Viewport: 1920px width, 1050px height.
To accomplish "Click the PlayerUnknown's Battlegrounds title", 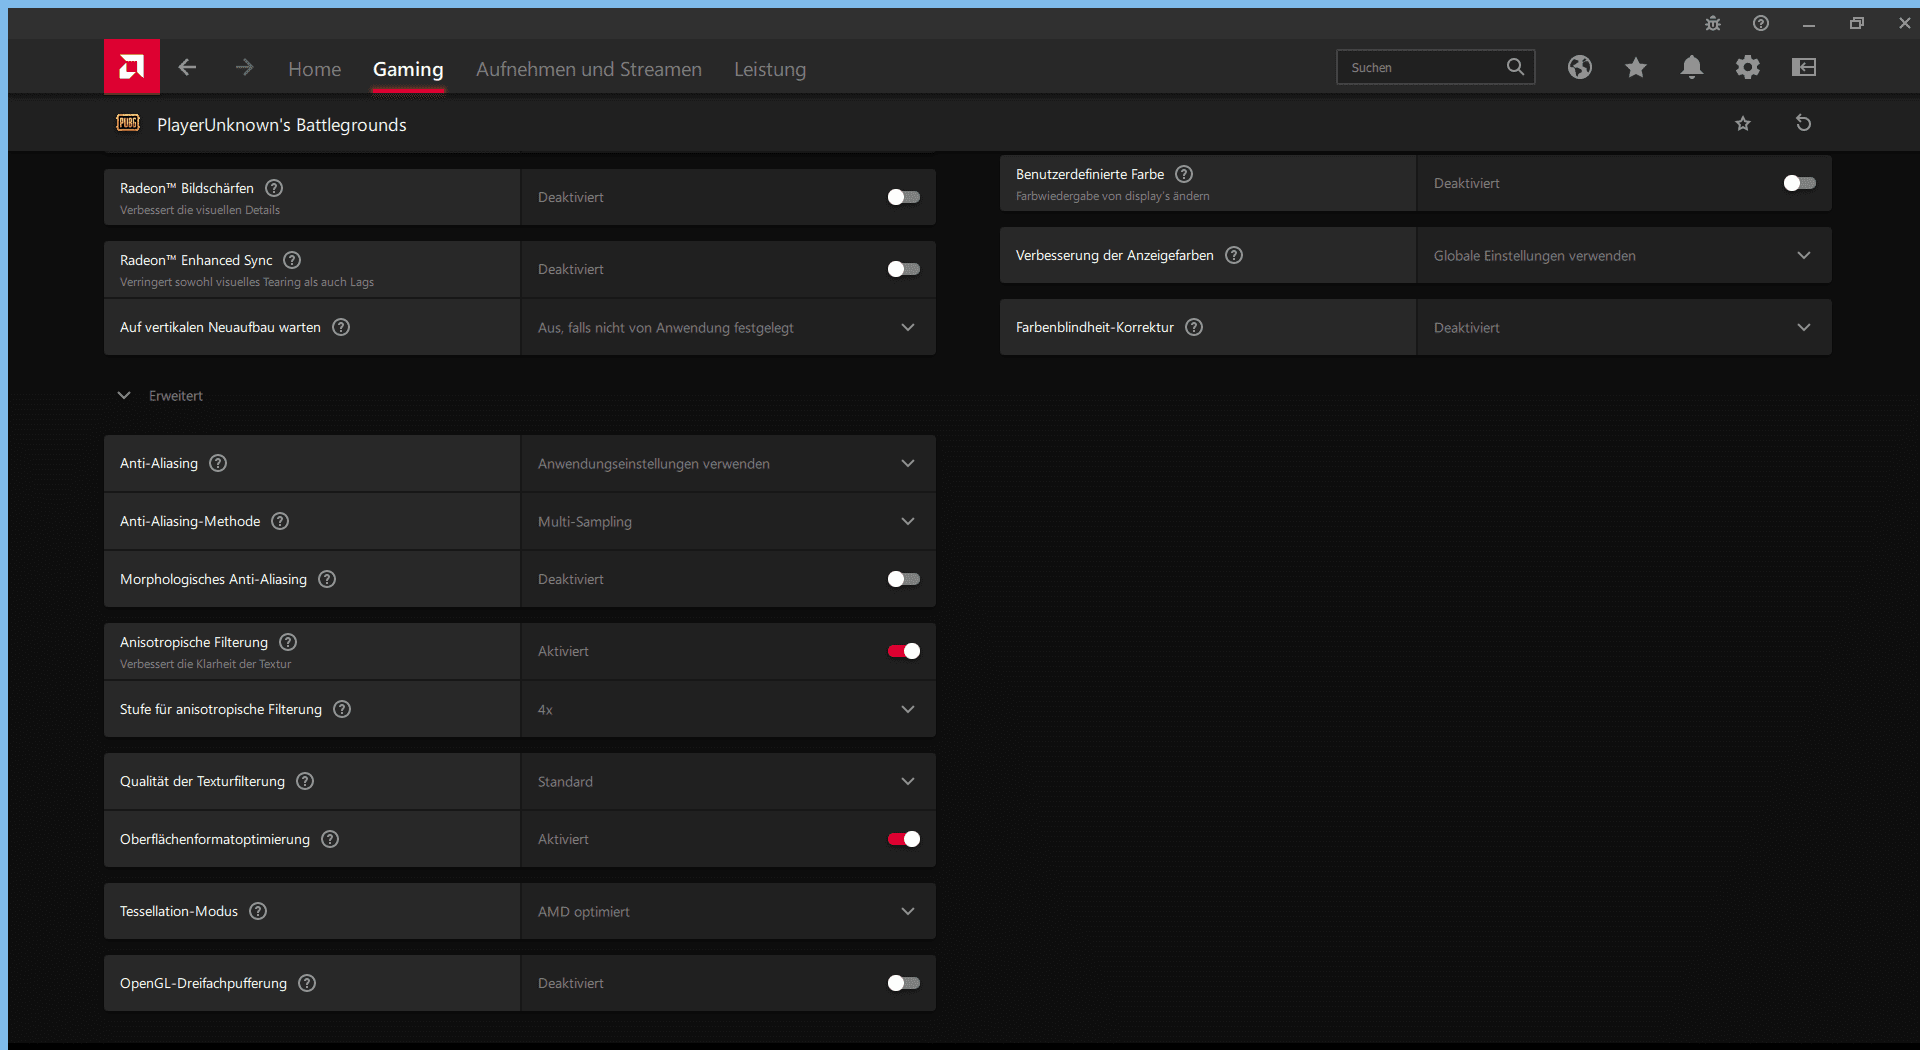I will pos(282,124).
